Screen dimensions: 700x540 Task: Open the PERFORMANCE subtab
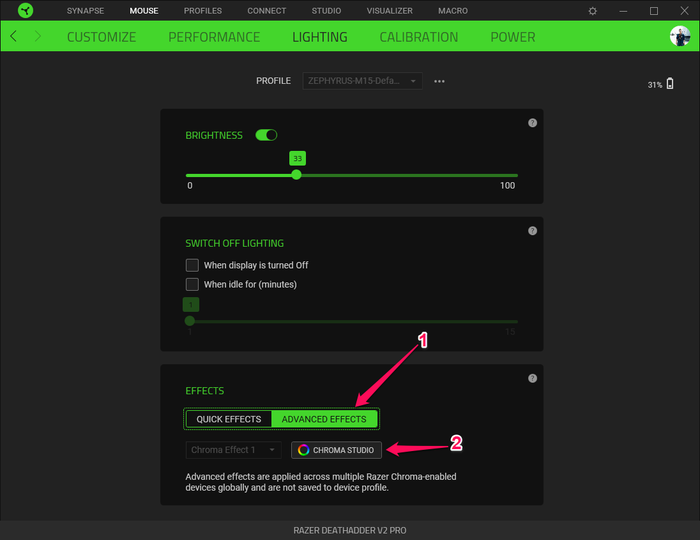[214, 37]
